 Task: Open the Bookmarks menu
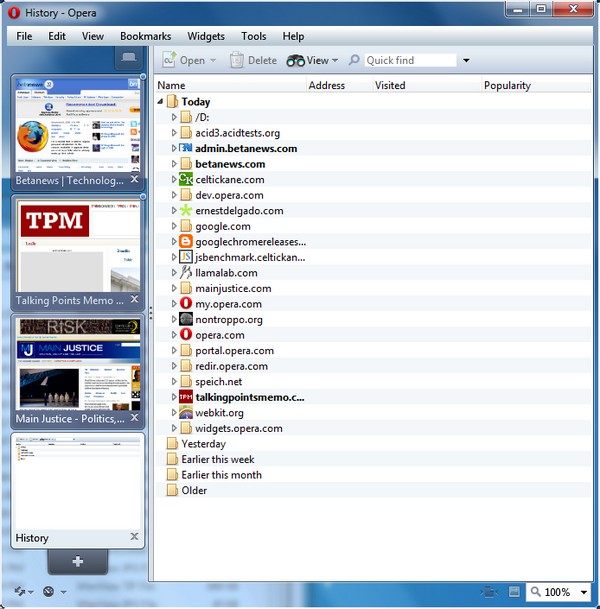pos(145,36)
